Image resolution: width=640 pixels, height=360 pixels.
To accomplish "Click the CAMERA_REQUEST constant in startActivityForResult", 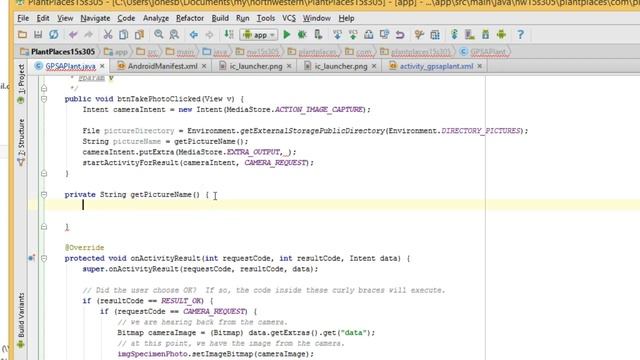I will point(276,162).
